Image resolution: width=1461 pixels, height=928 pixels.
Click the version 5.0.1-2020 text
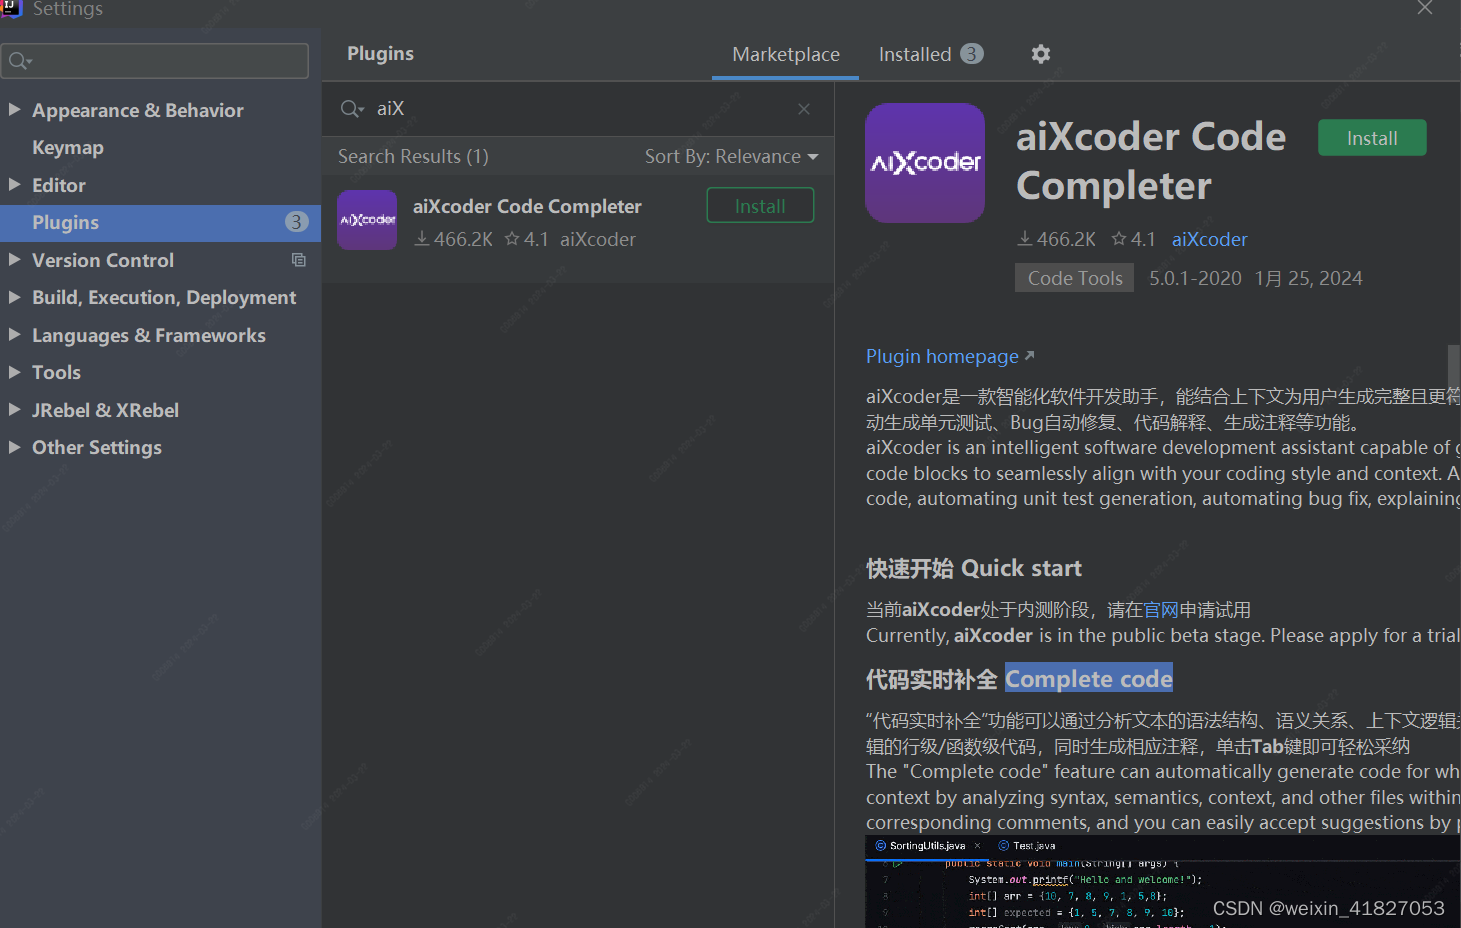(x=1195, y=278)
